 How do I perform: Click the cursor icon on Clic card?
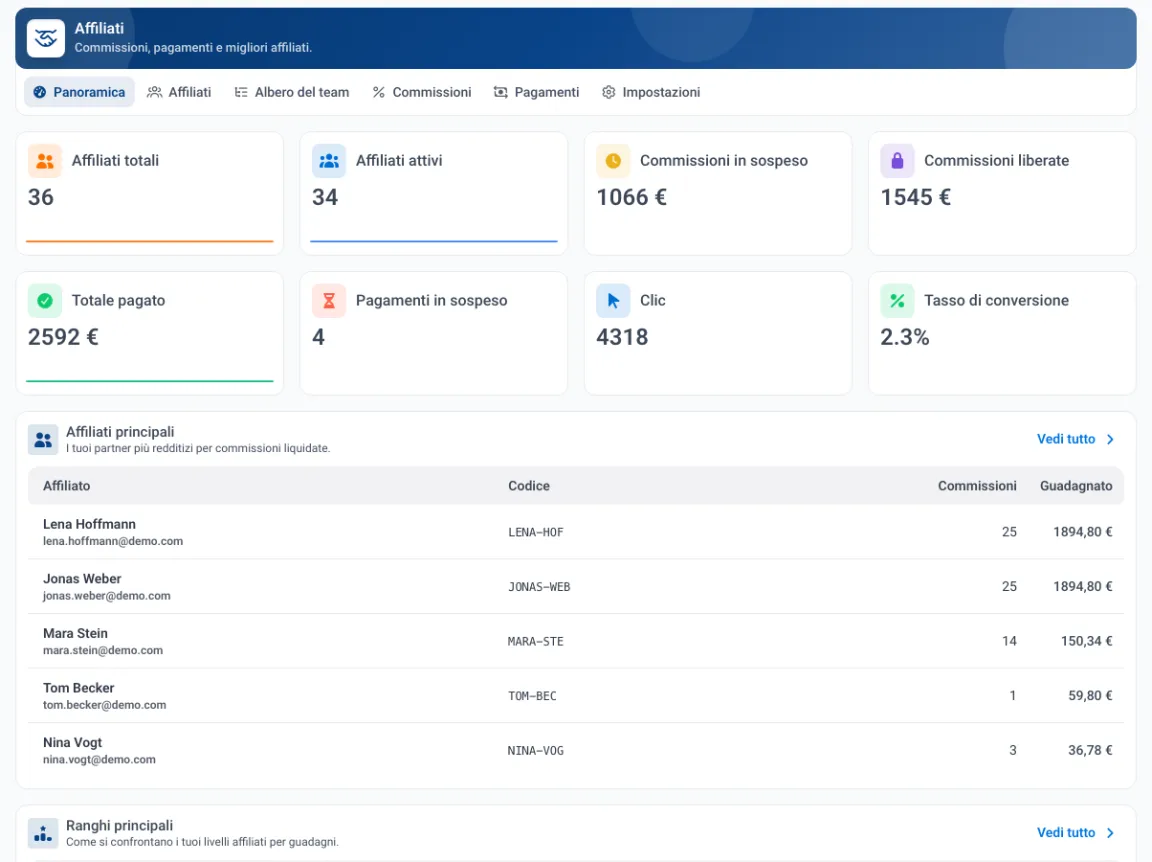click(x=613, y=301)
